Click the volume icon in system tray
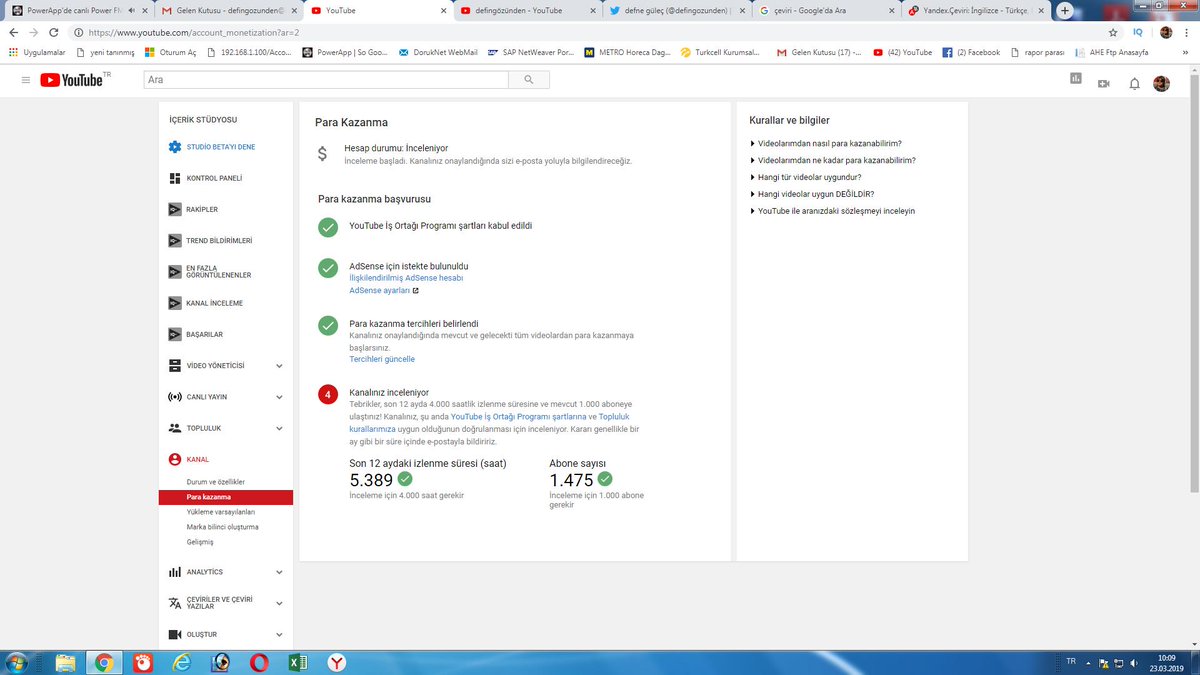The image size is (1200, 675). 1133,662
